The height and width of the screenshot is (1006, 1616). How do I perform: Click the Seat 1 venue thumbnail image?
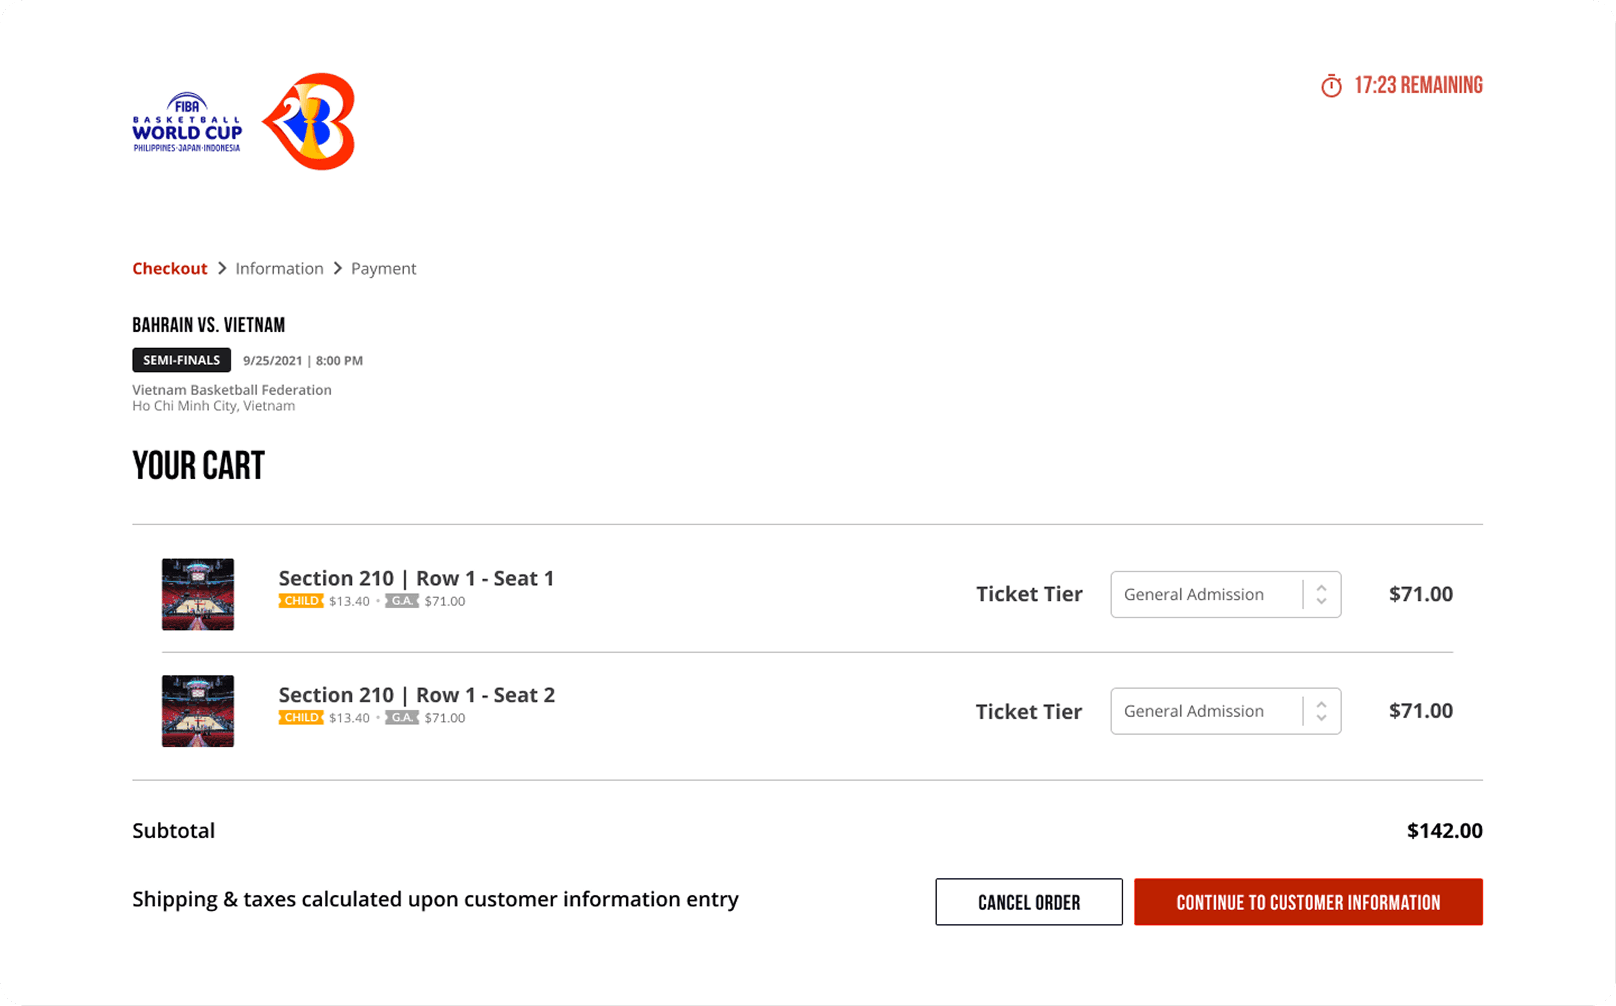coord(197,594)
